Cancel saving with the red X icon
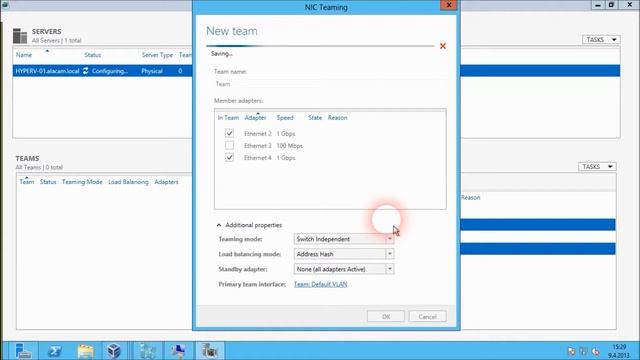The height and width of the screenshot is (360, 640). coord(443,46)
